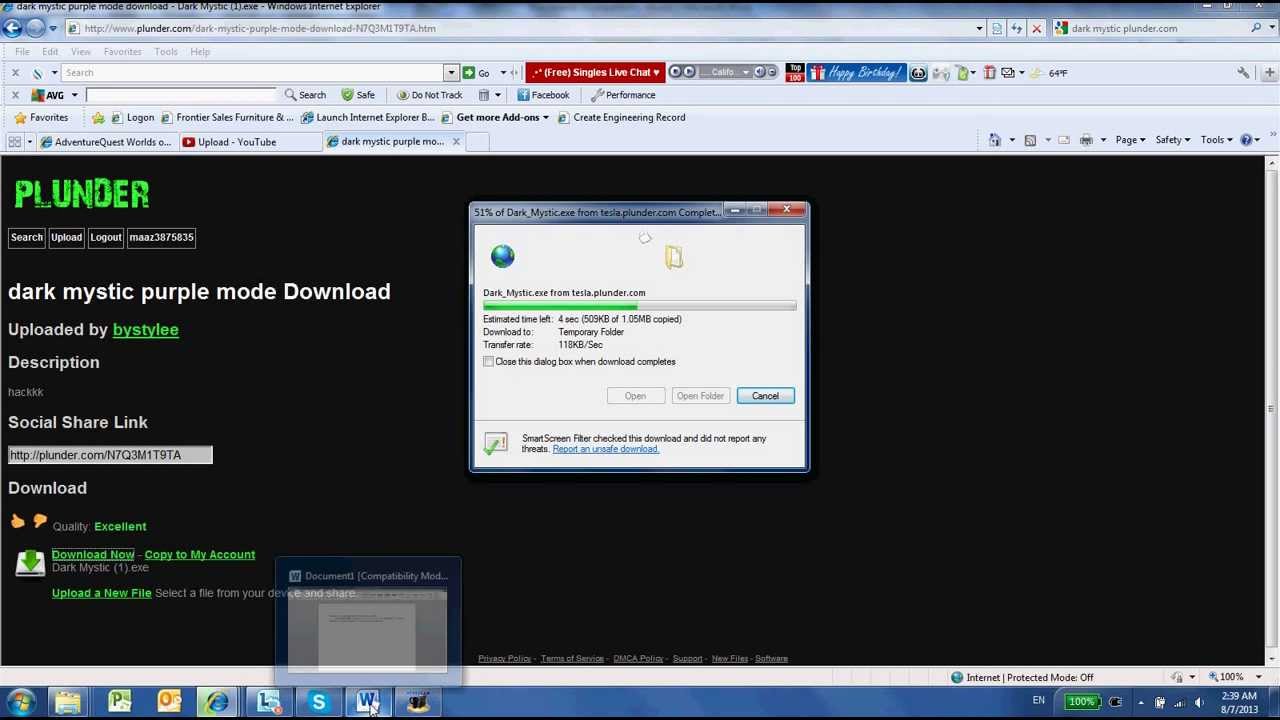Click the Print icon in command bar
The width and height of the screenshot is (1280, 720).
pos(1086,140)
